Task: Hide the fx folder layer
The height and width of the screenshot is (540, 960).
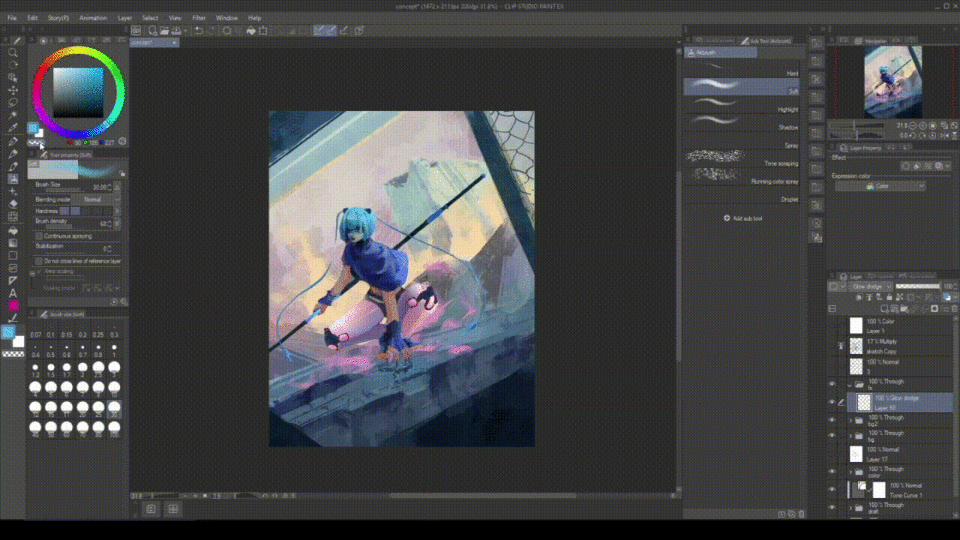Action: coord(832,384)
